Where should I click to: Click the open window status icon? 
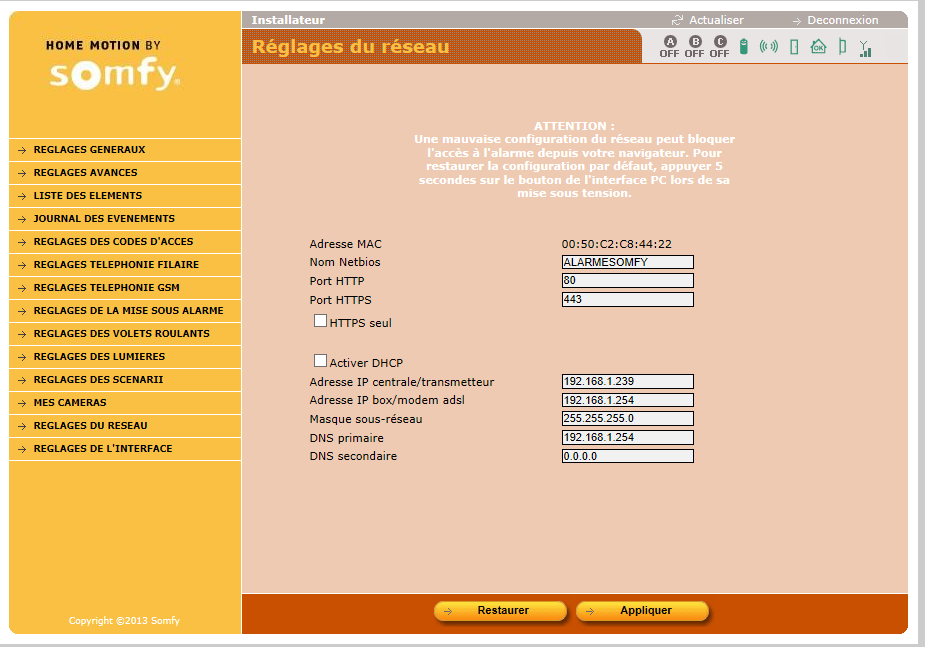tap(842, 46)
